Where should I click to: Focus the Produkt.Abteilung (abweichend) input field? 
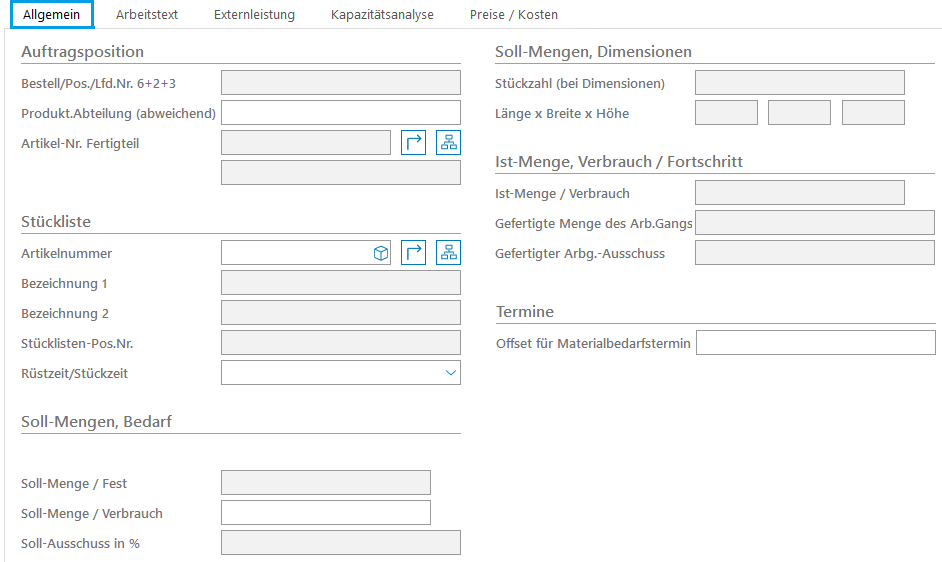[x=340, y=113]
